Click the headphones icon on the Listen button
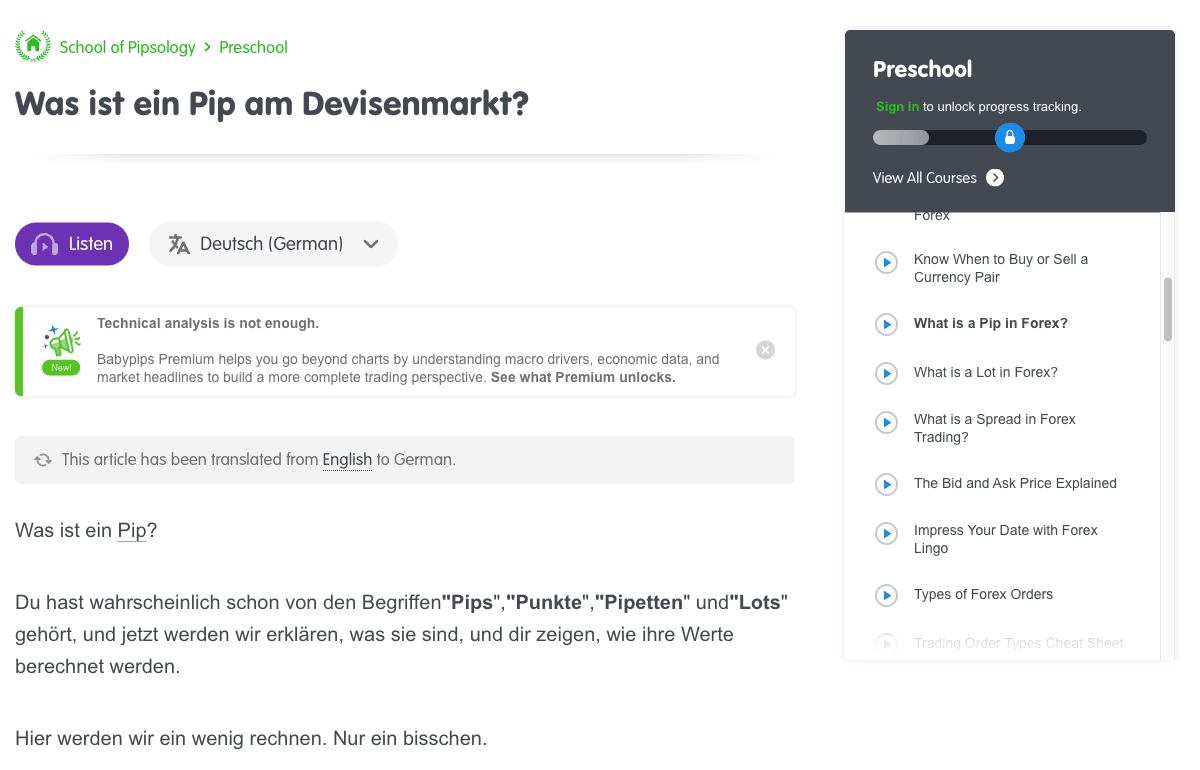 click(45, 245)
